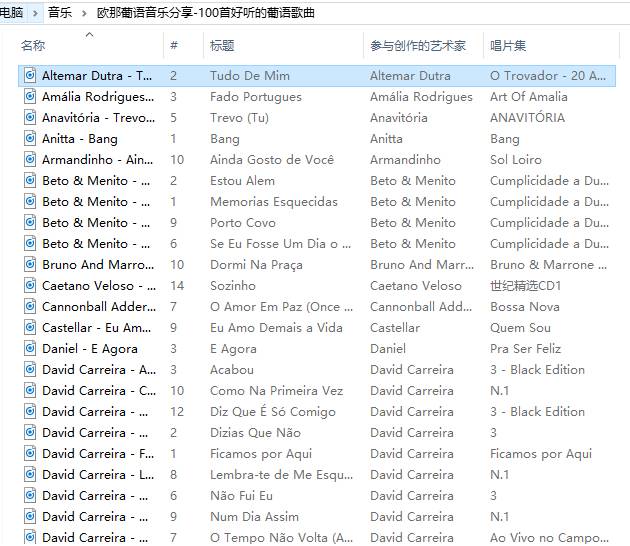Select file Anavitória - Trevo...
The image size is (630, 546).
[98, 117]
